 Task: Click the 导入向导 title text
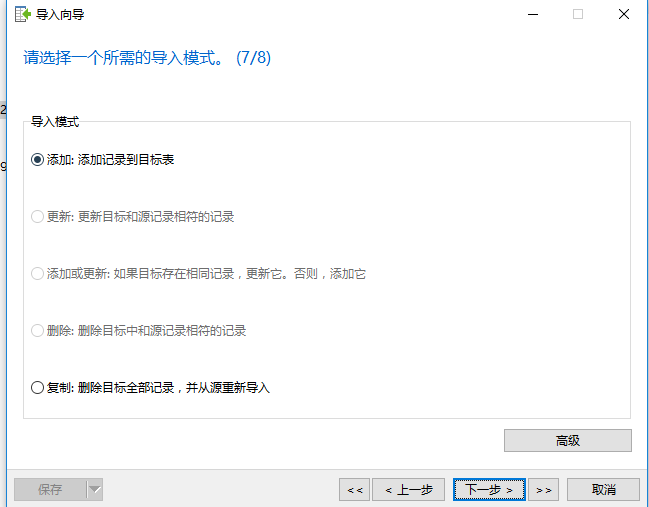tap(60, 15)
